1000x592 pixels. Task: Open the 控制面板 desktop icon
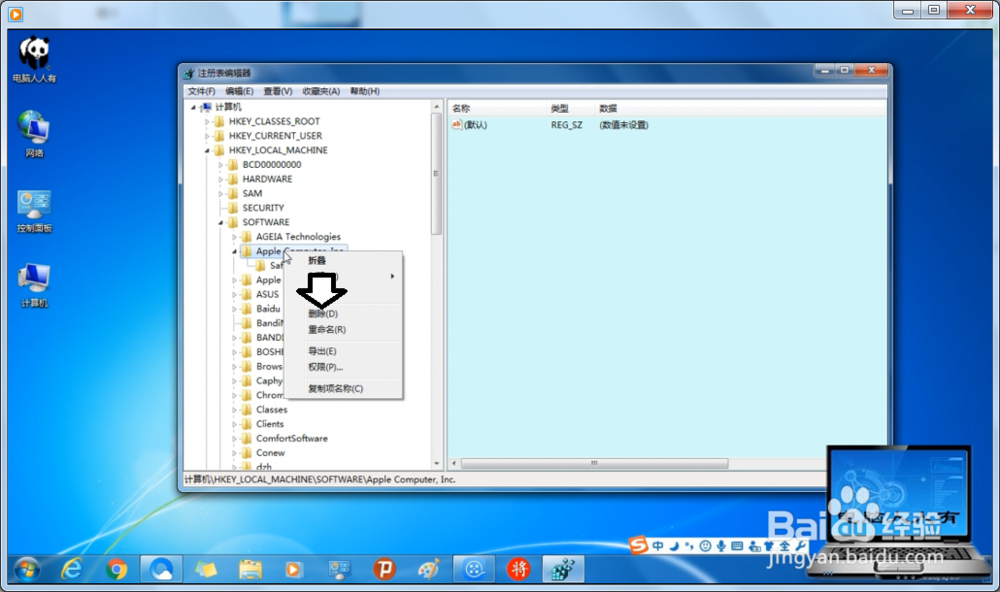pyautogui.click(x=34, y=211)
